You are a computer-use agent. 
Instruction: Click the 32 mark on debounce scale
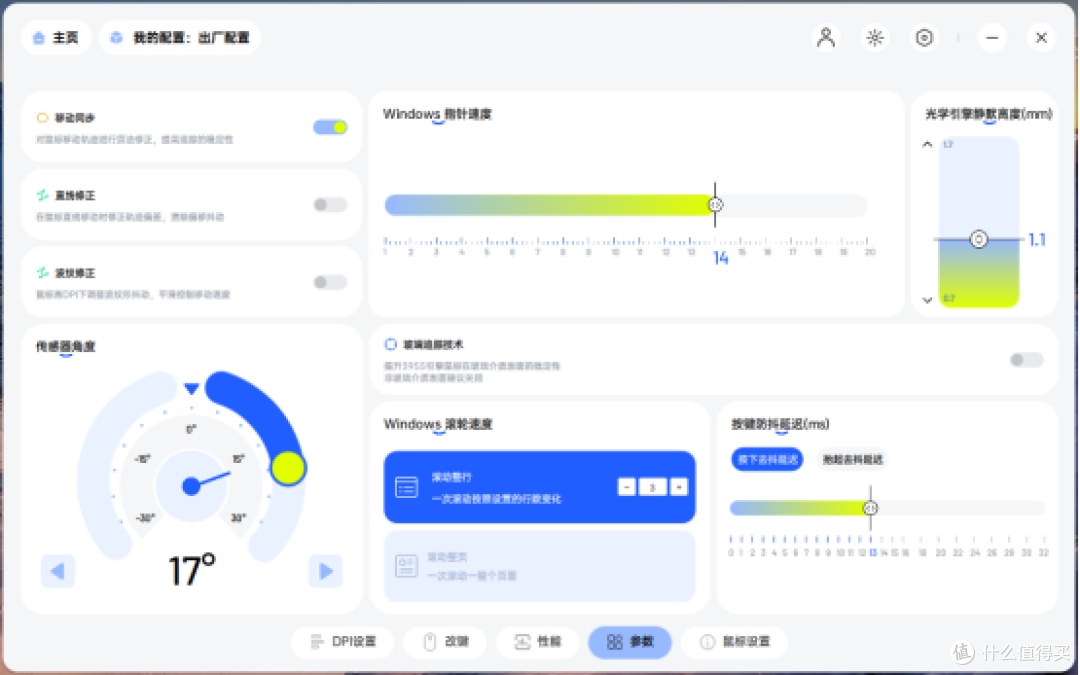1043,552
